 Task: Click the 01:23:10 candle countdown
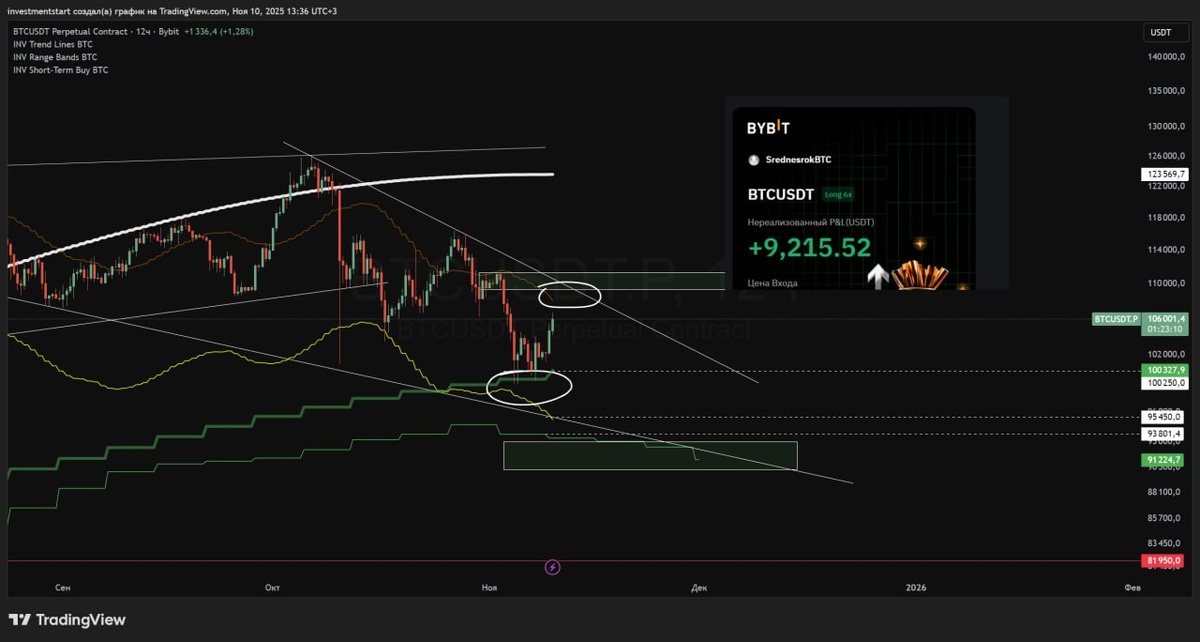tap(1166, 329)
